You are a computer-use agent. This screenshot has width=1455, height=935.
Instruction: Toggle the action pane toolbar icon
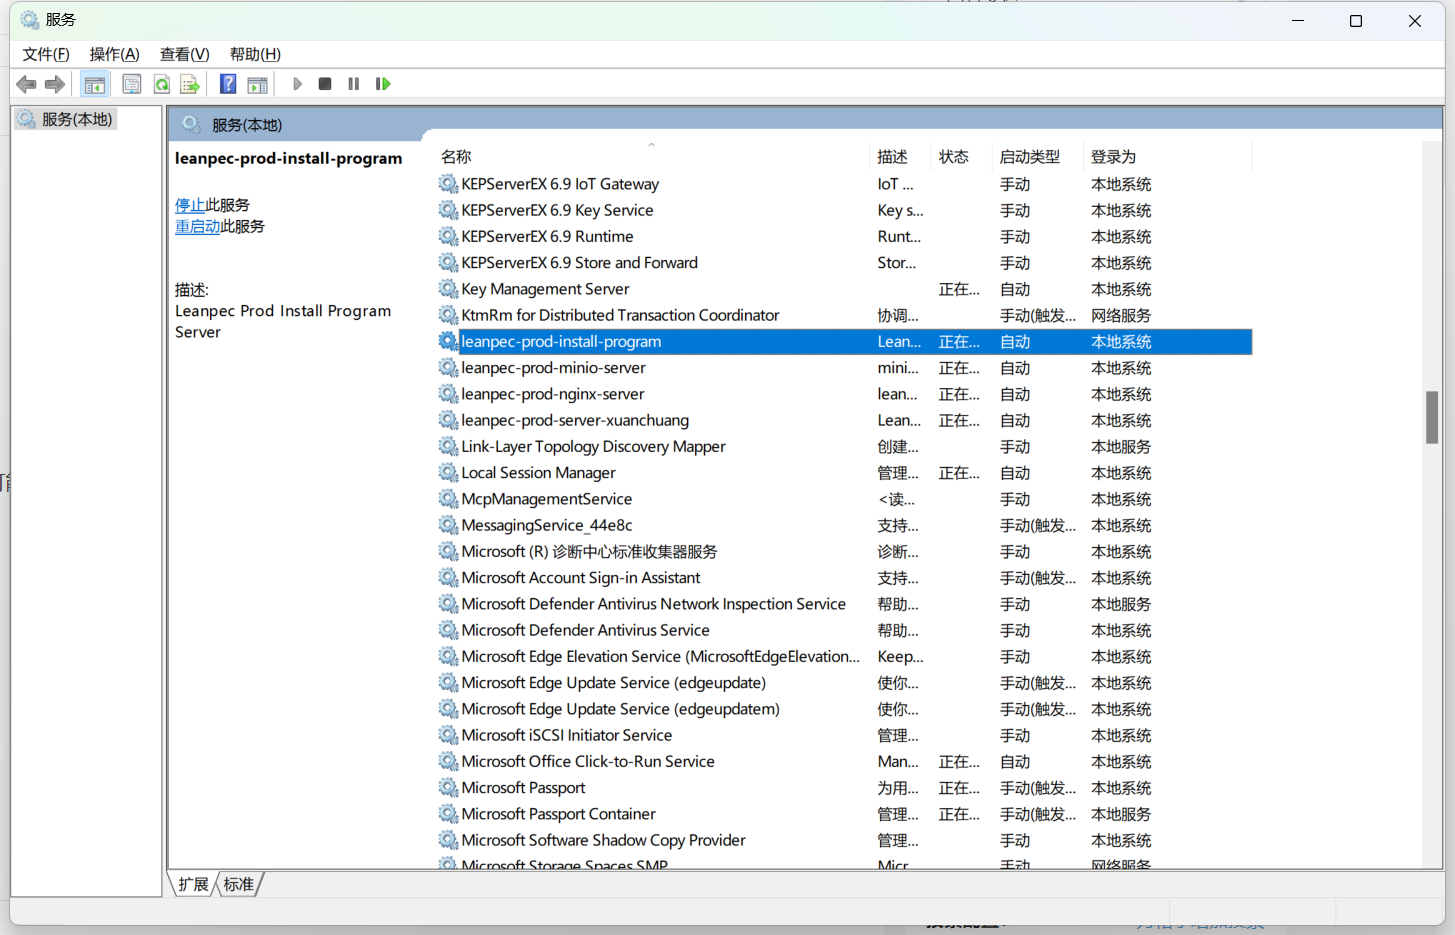pyautogui.click(x=257, y=84)
